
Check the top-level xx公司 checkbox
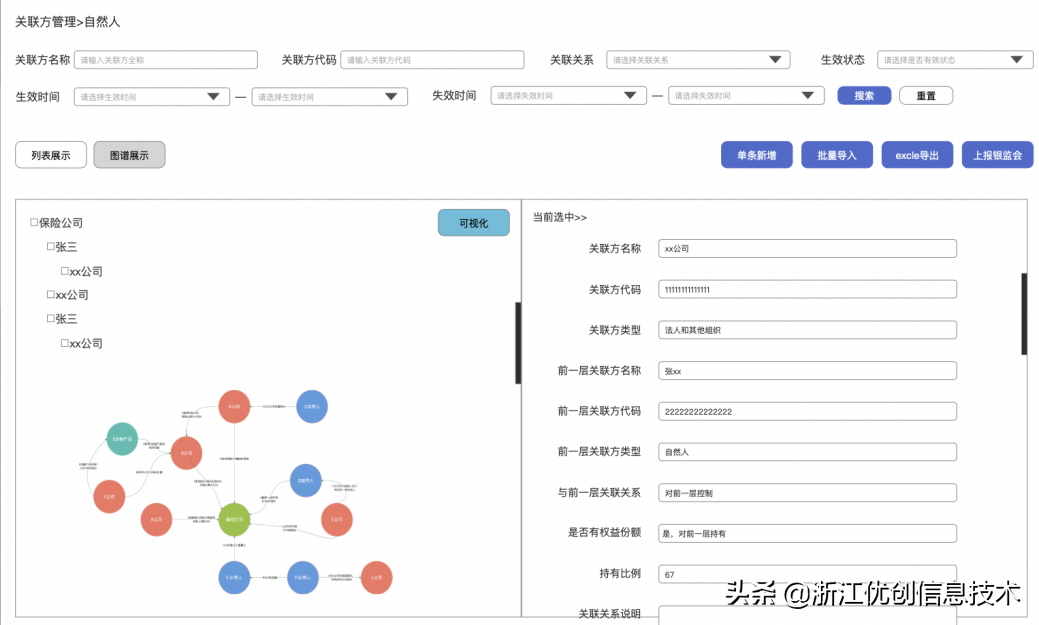pos(51,294)
